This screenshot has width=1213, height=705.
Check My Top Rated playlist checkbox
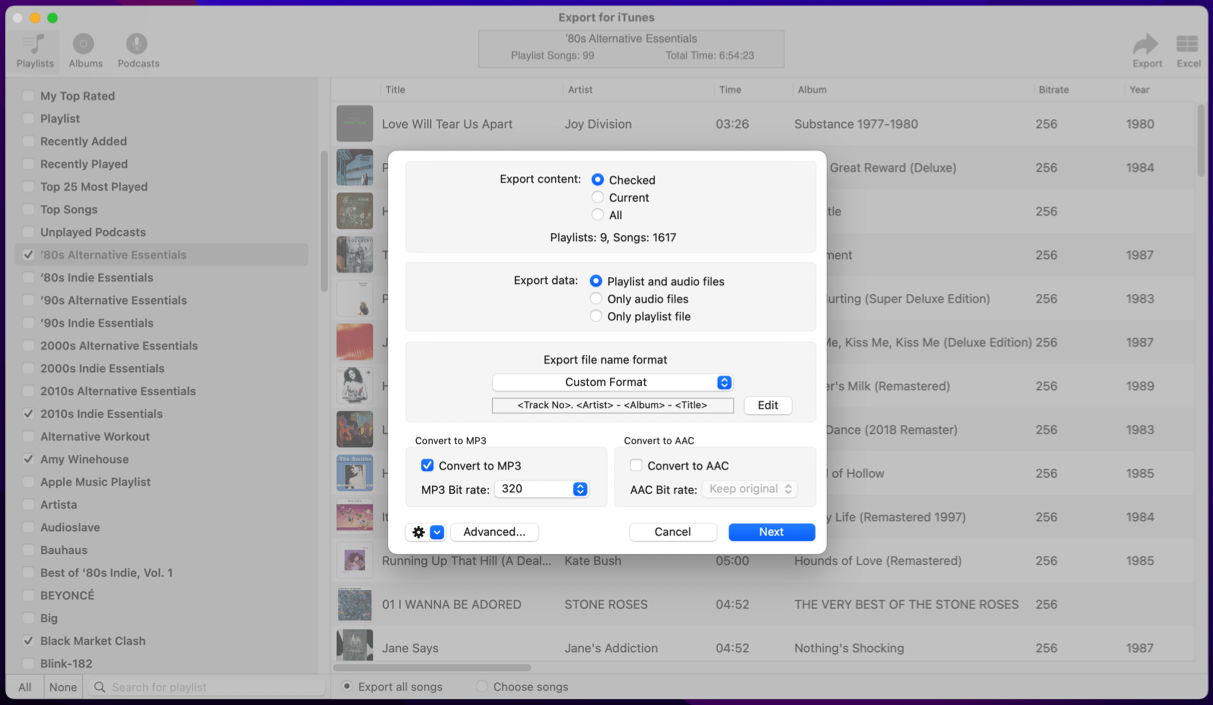[x=28, y=96]
